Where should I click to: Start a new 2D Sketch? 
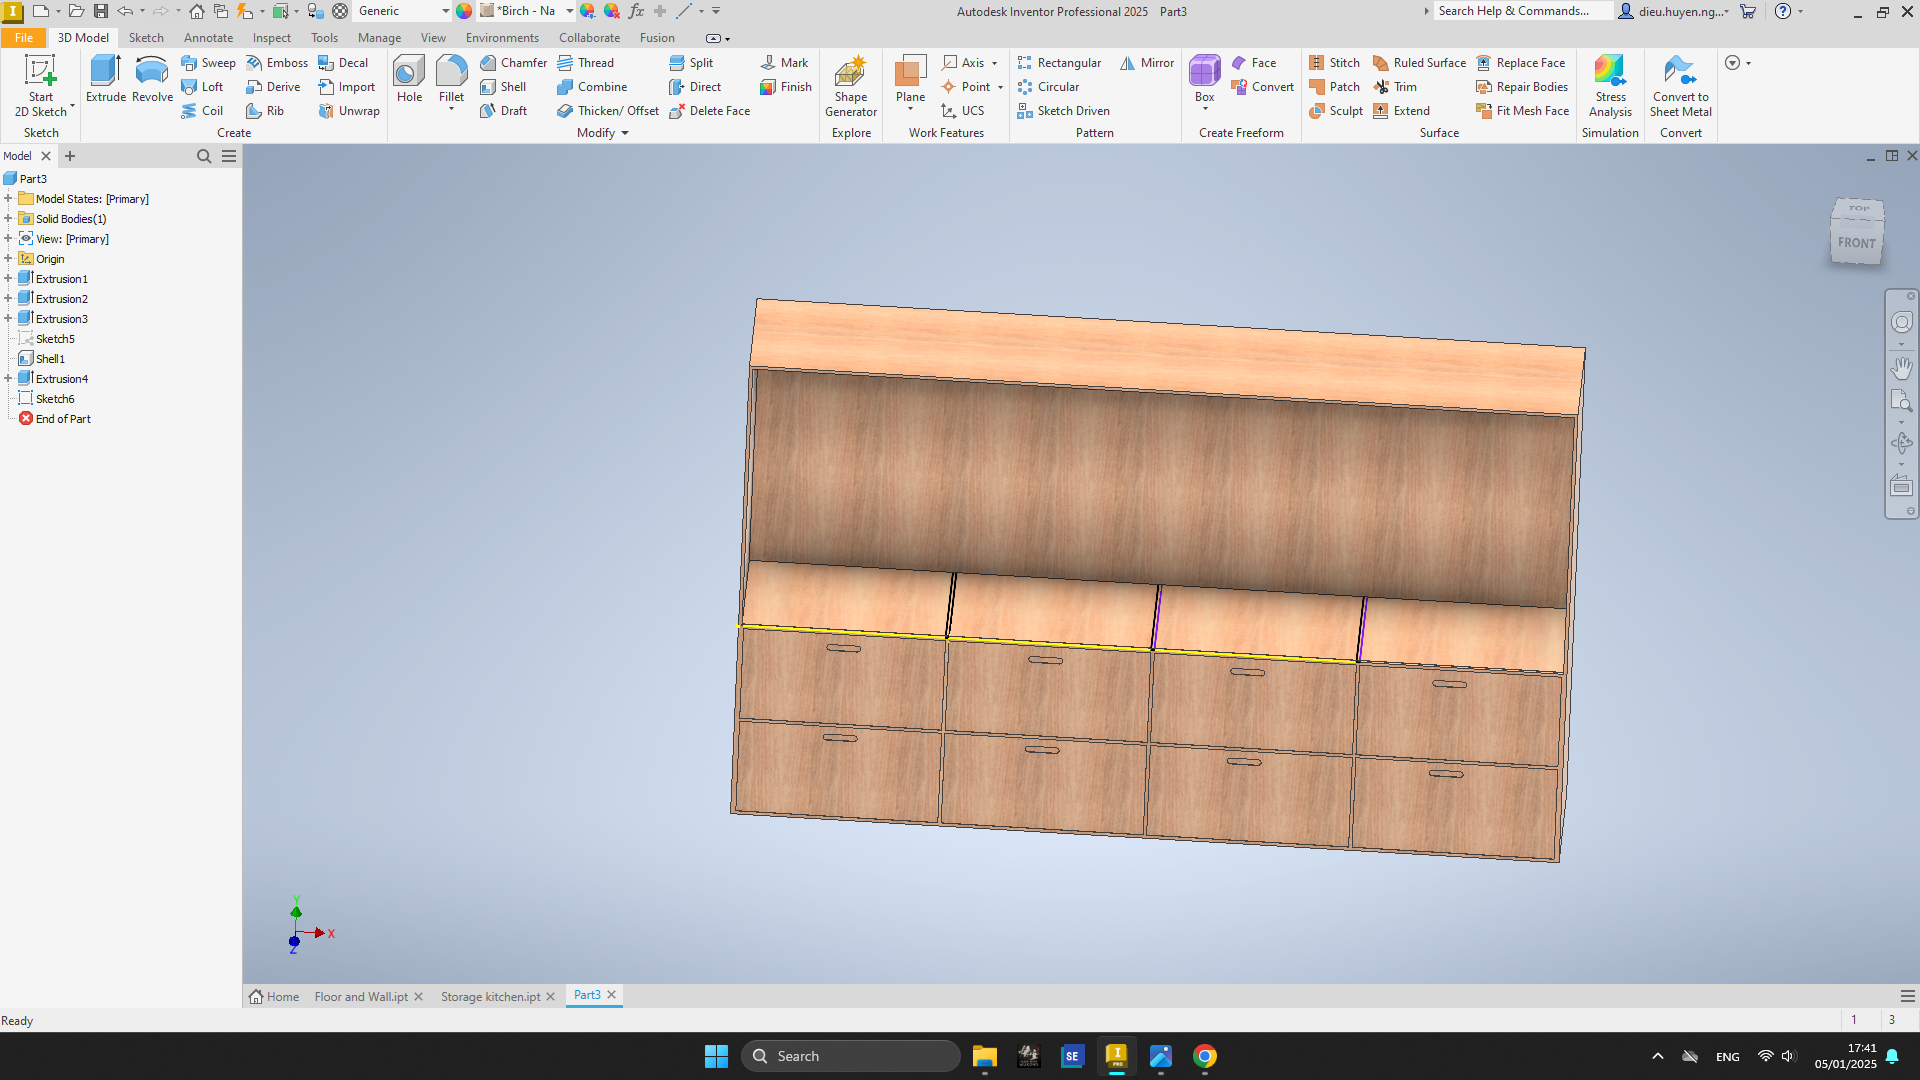pyautogui.click(x=41, y=86)
